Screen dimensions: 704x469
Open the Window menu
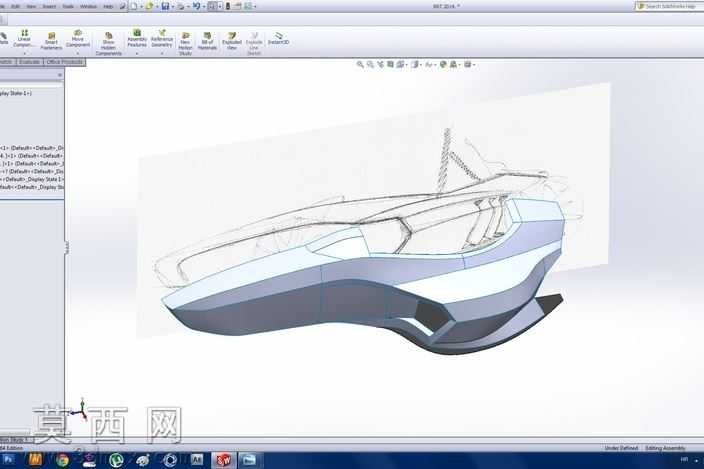coord(88,6)
